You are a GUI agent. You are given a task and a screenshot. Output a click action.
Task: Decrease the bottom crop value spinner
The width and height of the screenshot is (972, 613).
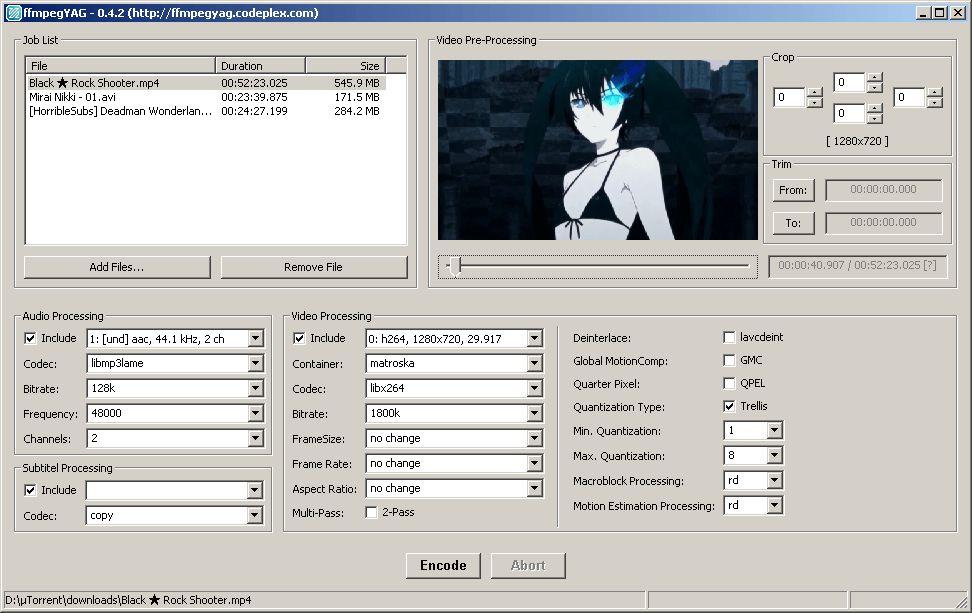click(875, 118)
